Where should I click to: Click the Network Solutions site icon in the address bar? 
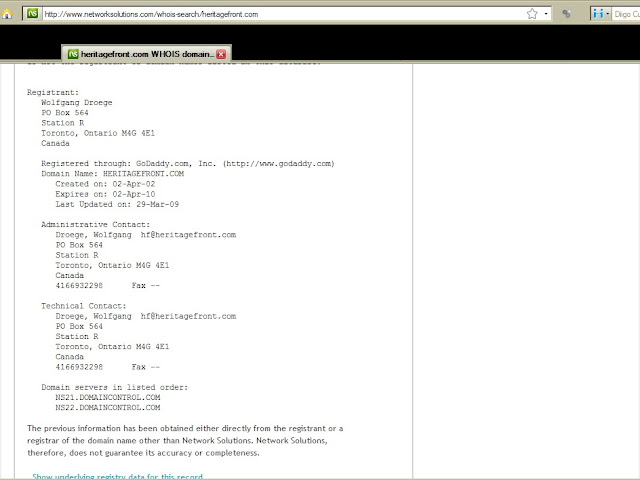pos(32,13)
